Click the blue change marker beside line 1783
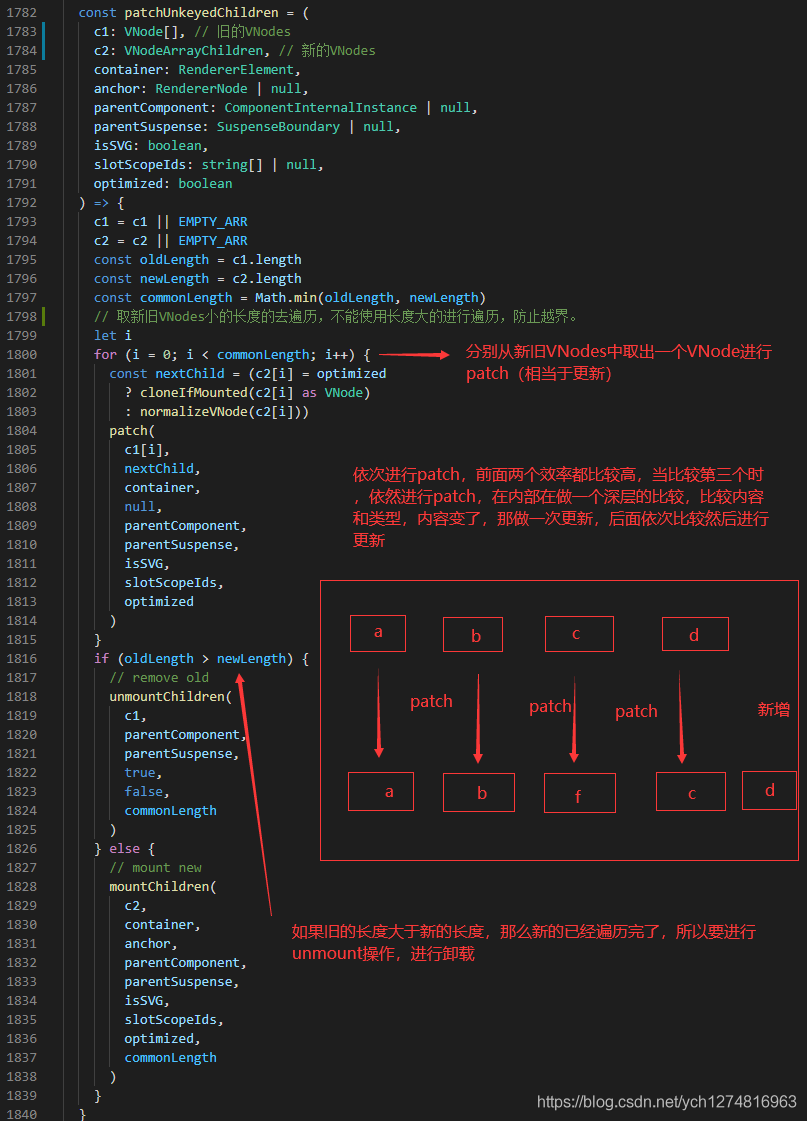 (x=44, y=41)
